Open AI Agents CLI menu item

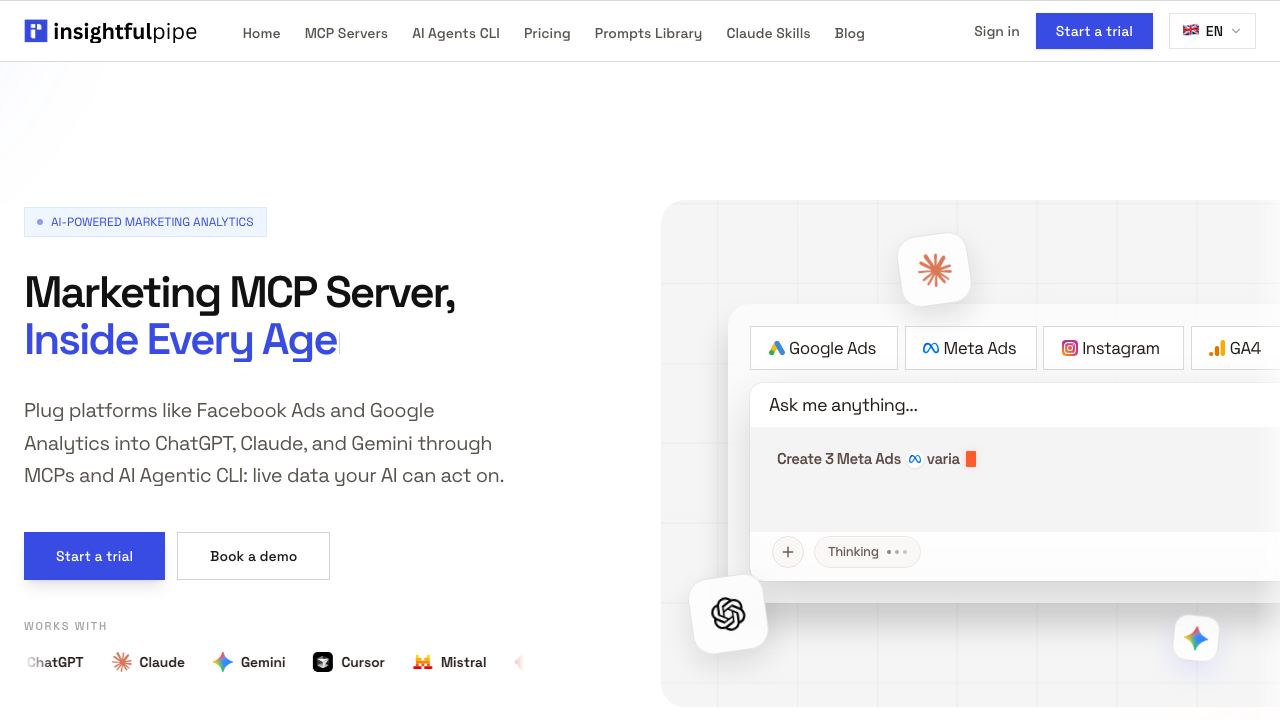coord(456,33)
